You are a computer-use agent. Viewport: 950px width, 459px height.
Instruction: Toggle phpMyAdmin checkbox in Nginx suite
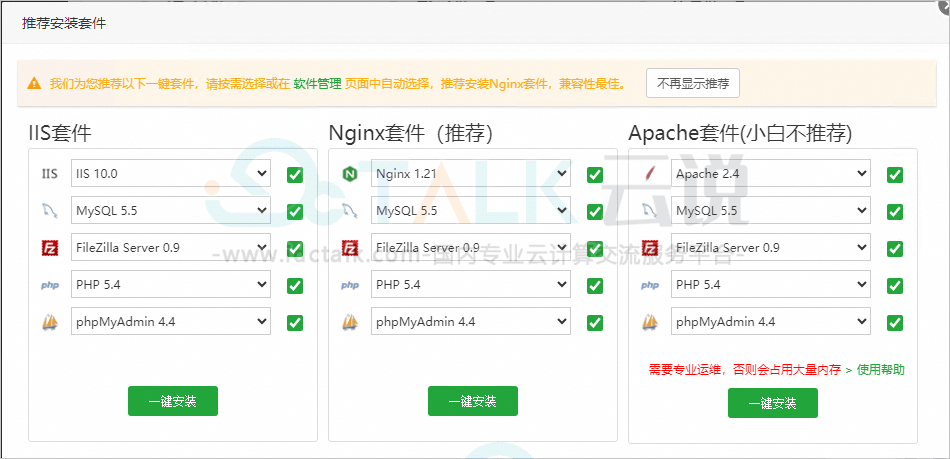(595, 322)
